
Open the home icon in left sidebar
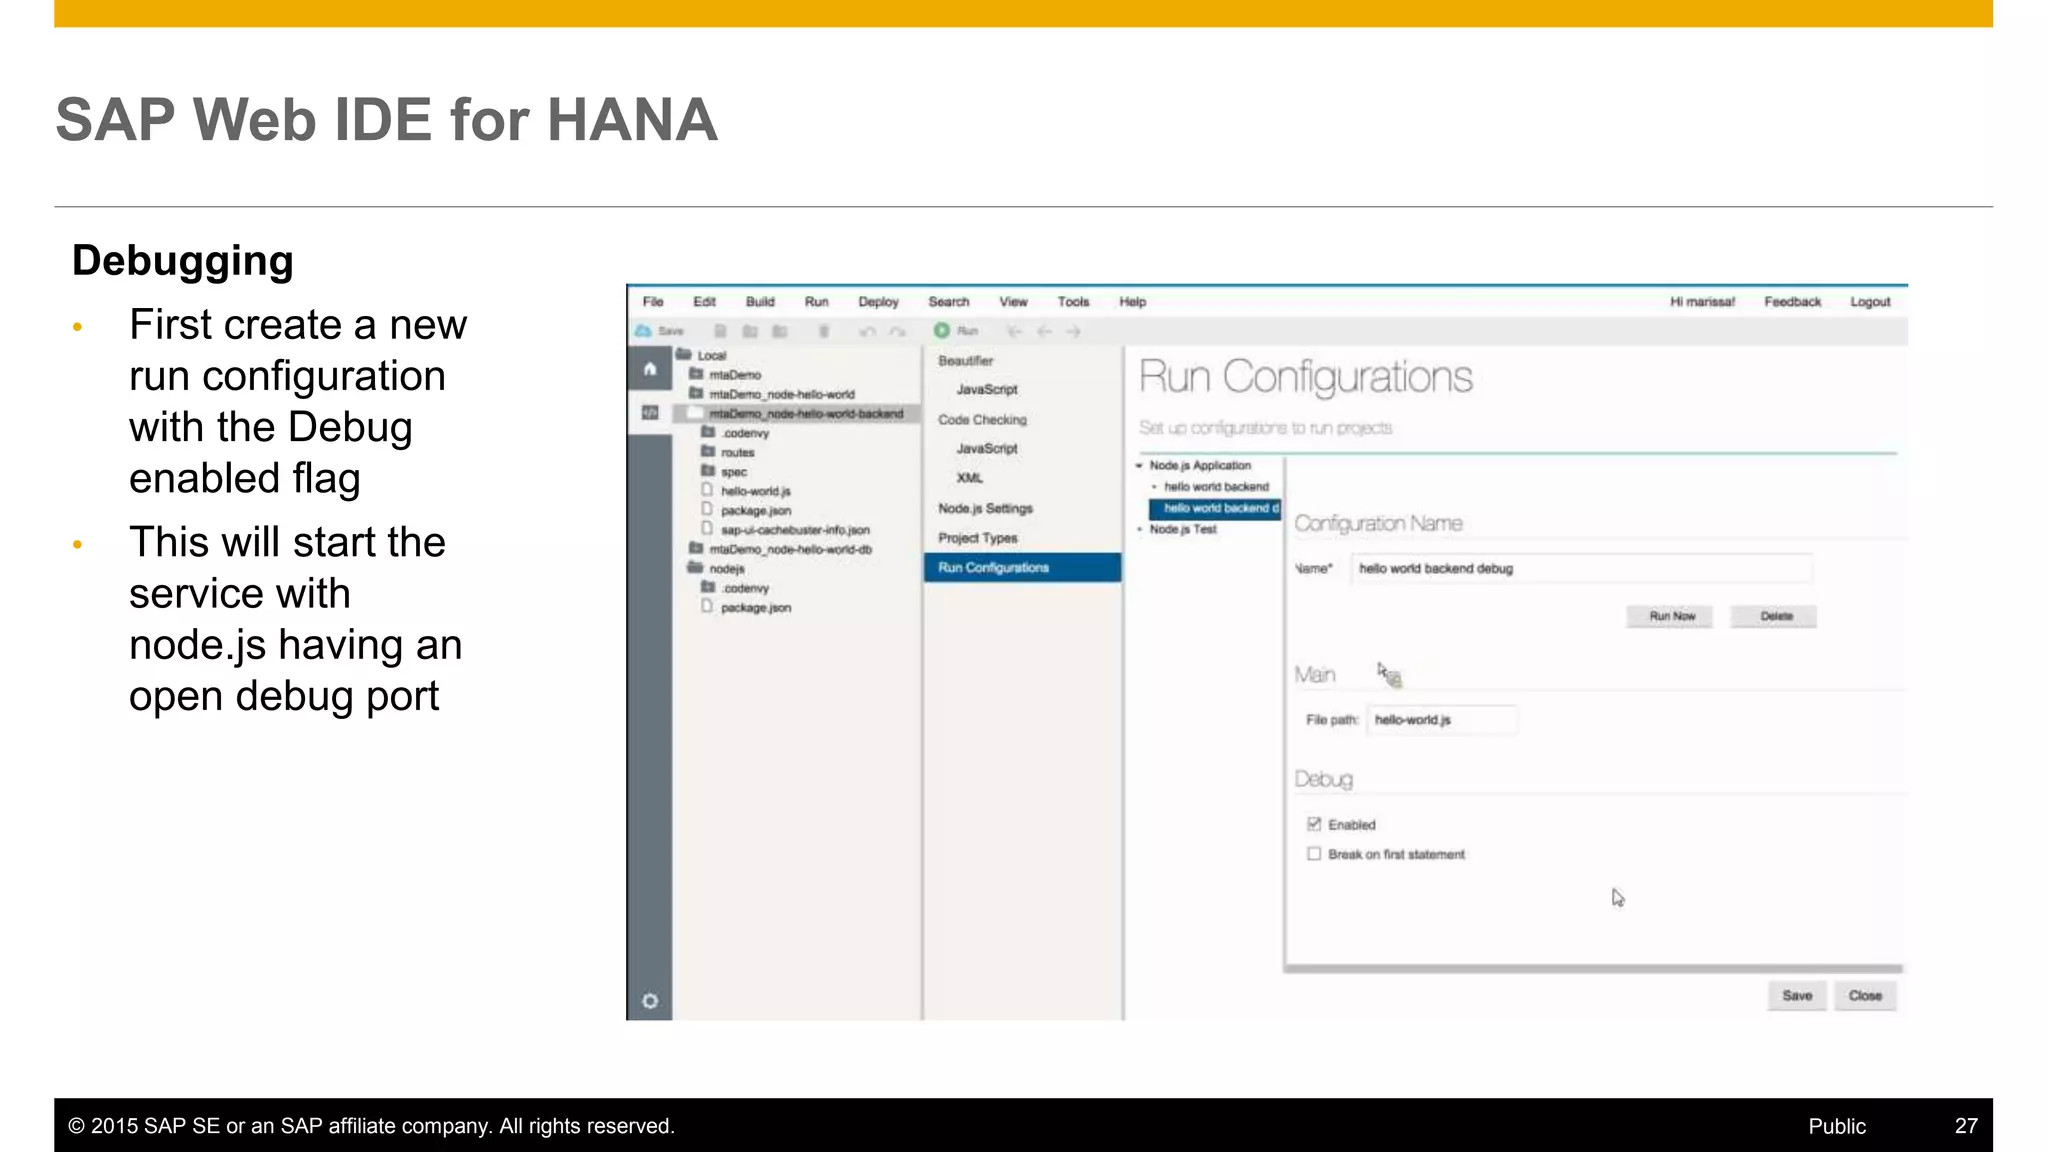(x=650, y=369)
